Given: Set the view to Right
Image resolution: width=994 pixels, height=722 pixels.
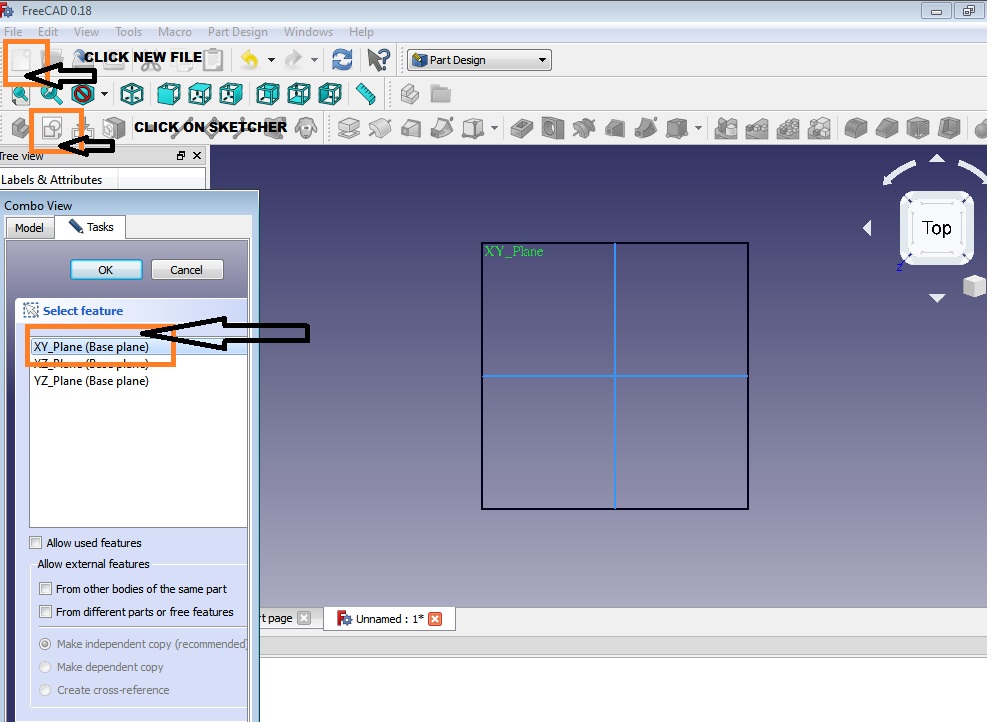Looking at the screenshot, I should pyautogui.click(x=231, y=94).
